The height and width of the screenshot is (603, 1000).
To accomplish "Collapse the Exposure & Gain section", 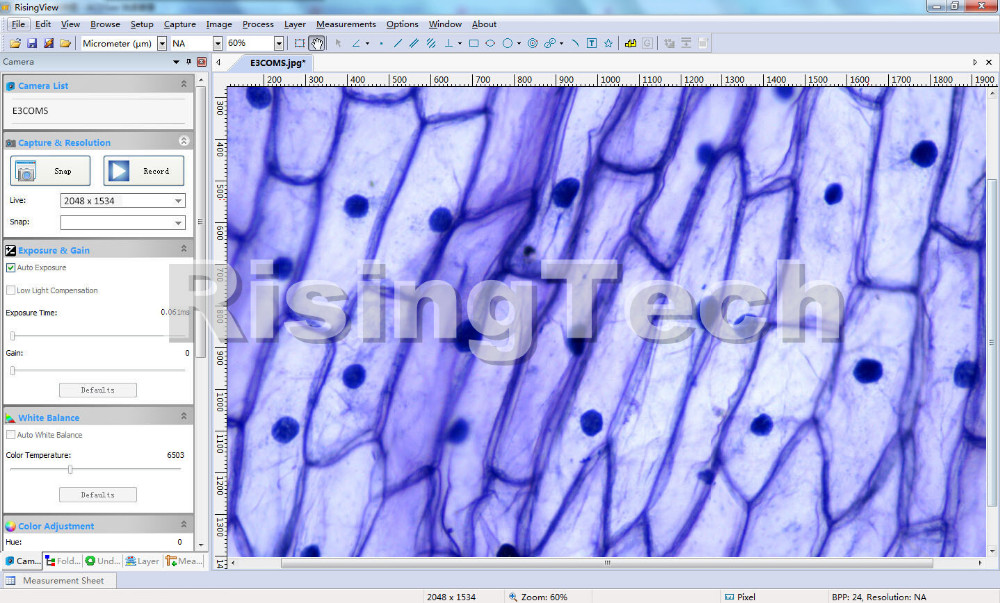I will click(x=183, y=249).
